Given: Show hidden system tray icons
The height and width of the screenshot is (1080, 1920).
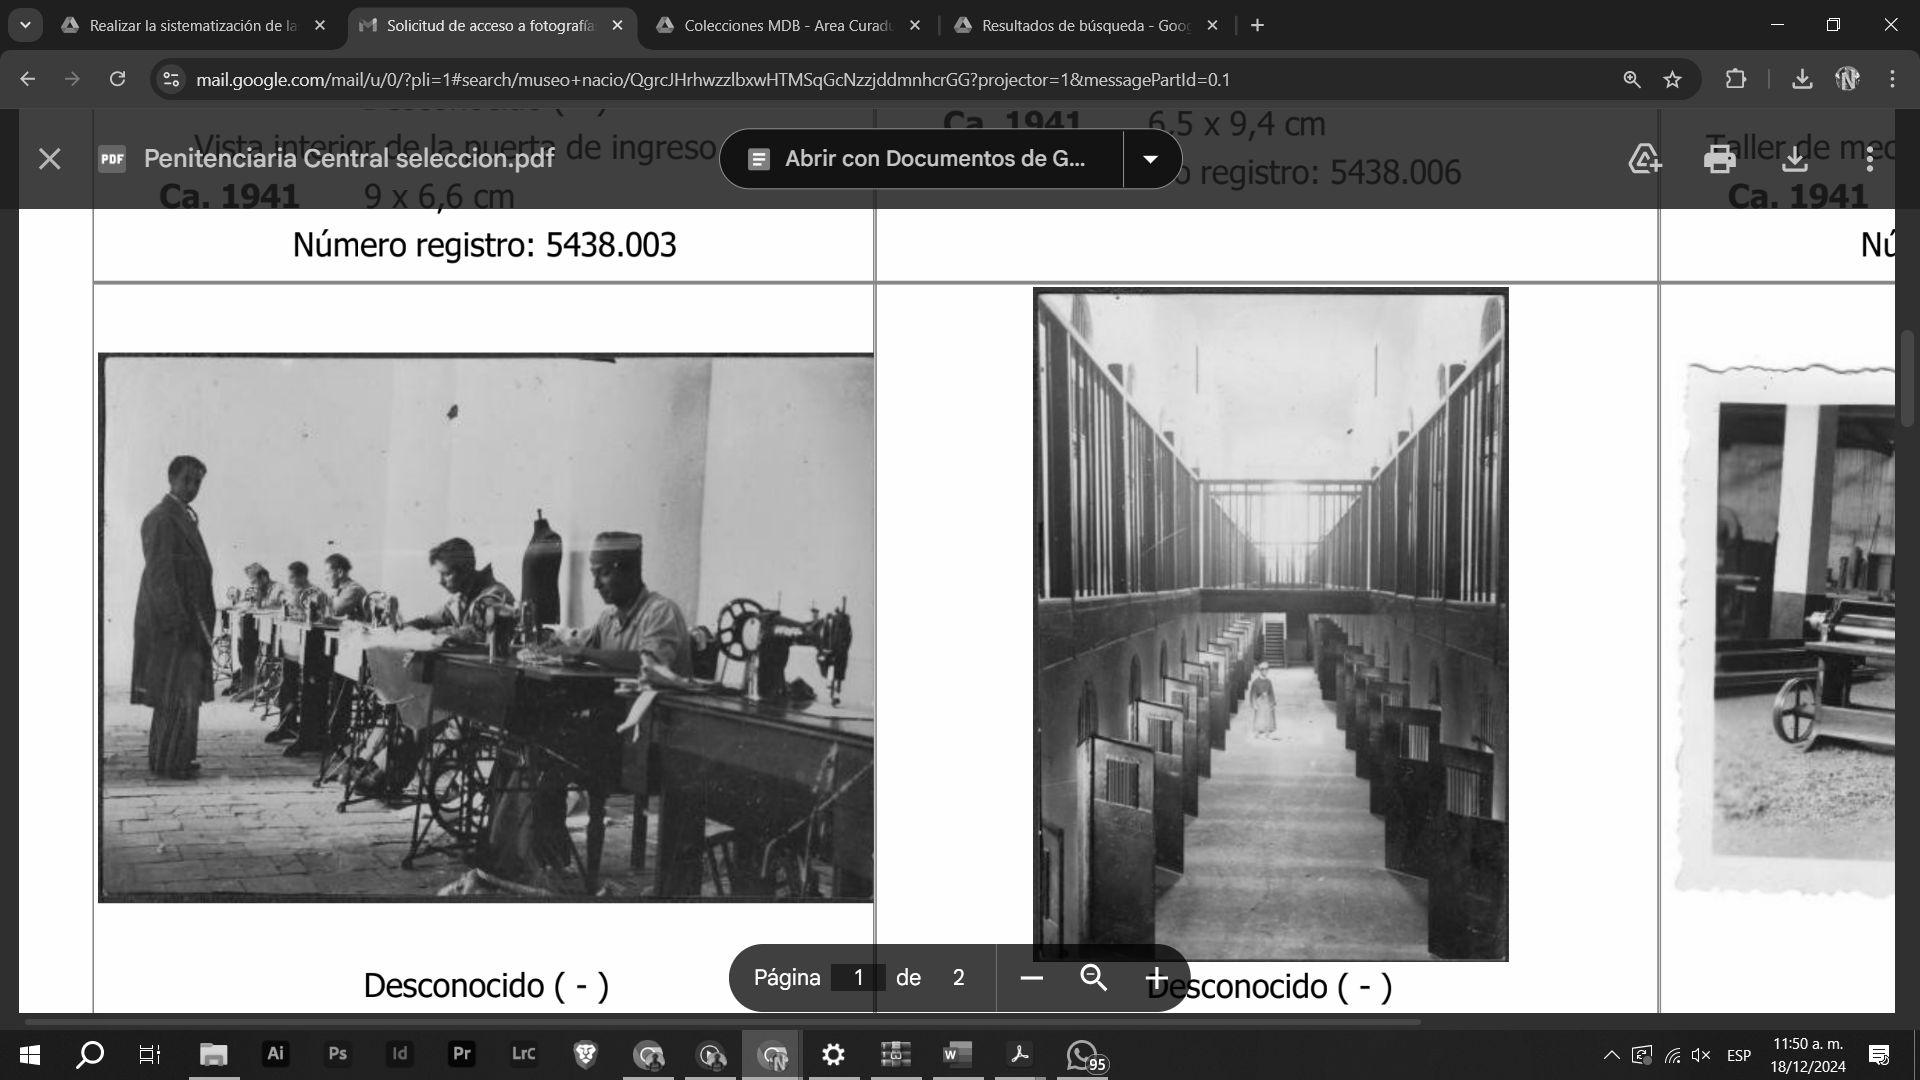Looking at the screenshot, I should click(1611, 1055).
